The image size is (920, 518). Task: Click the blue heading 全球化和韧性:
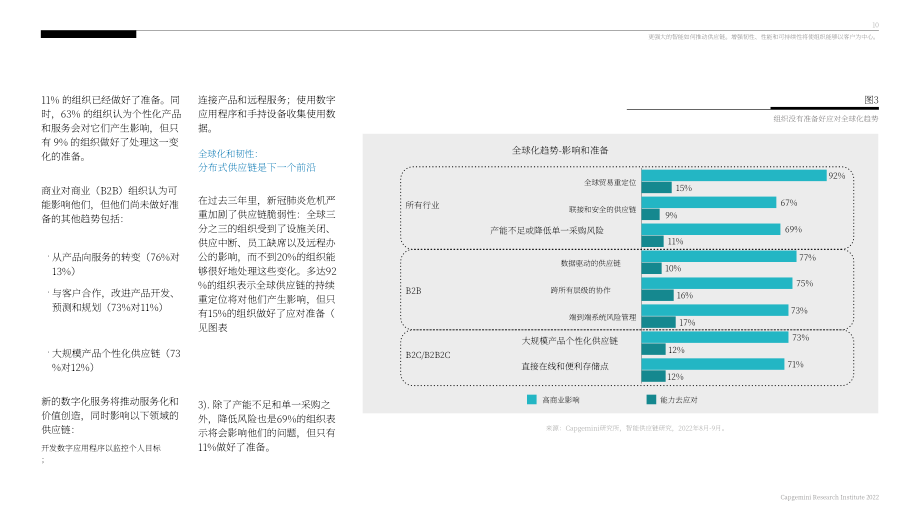point(228,154)
